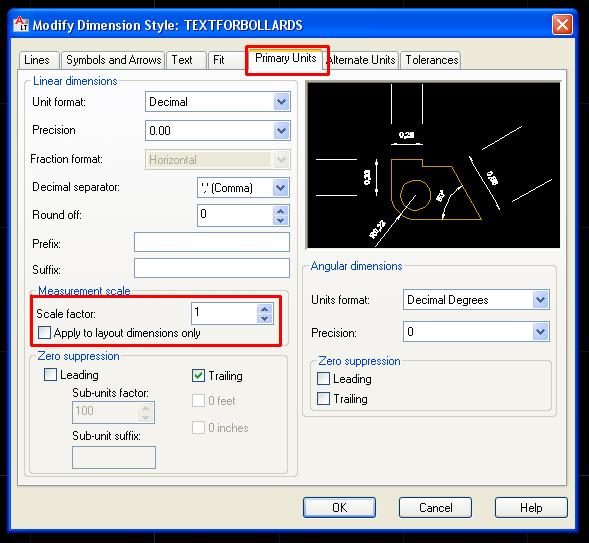Viewport: 589px width, 543px height.
Task: Uncheck Trailing zero suppression for linear dimensions
Action: click(x=198, y=376)
